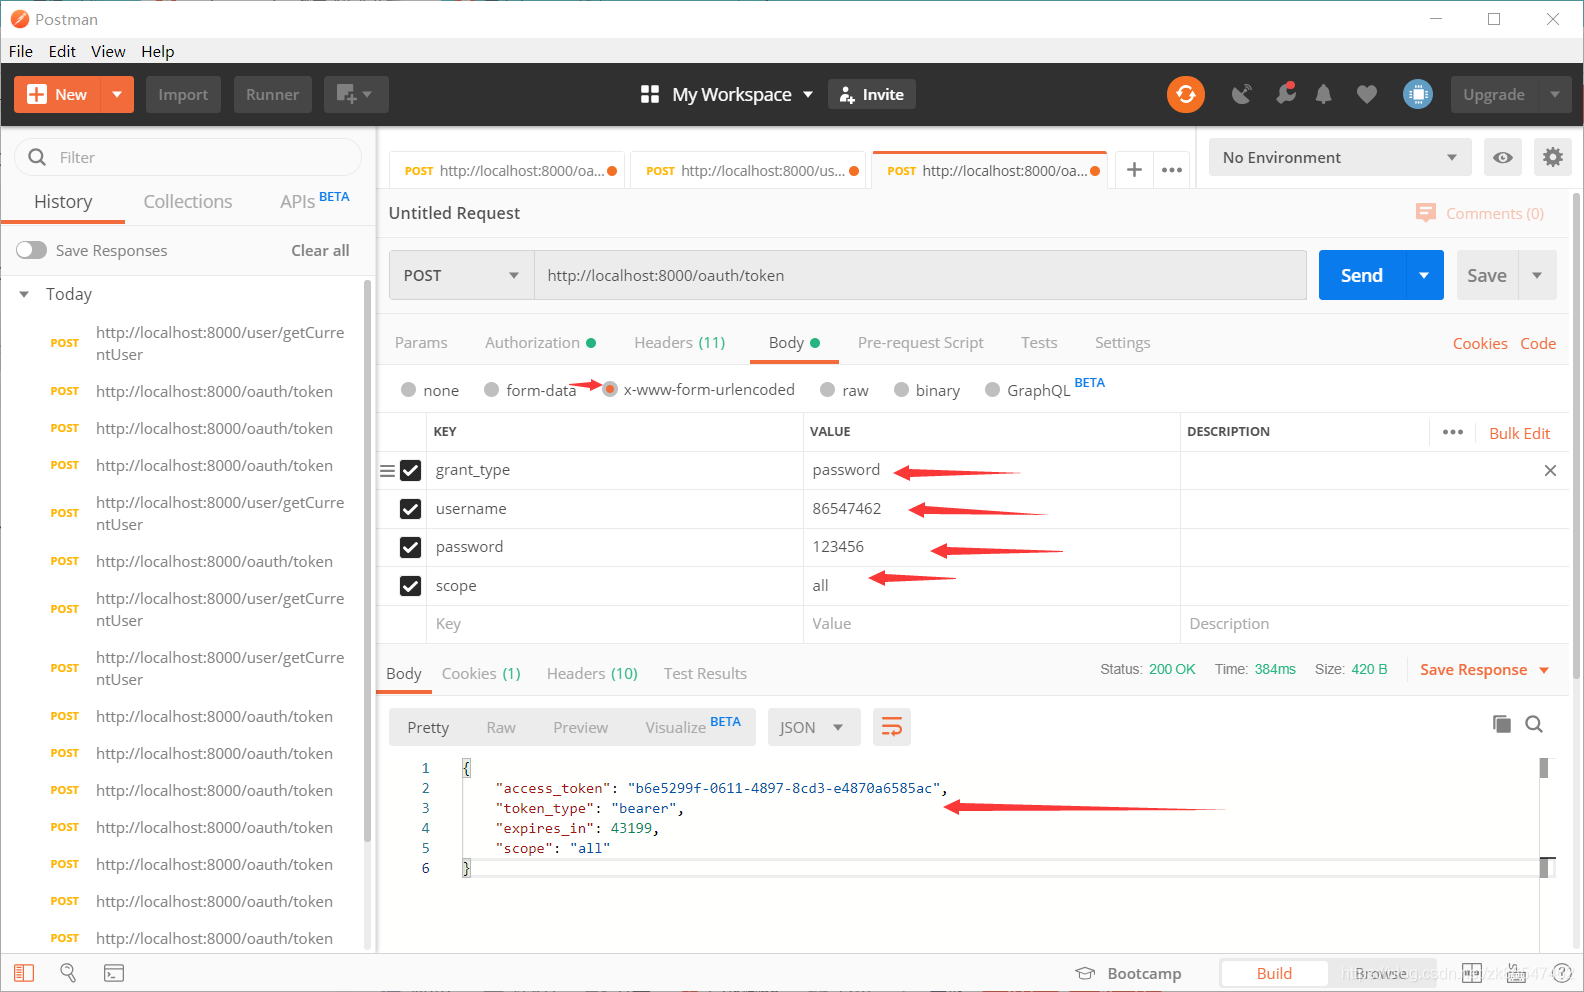Open the environment quick look eye icon
The width and height of the screenshot is (1584, 992).
pos(1502,157)
